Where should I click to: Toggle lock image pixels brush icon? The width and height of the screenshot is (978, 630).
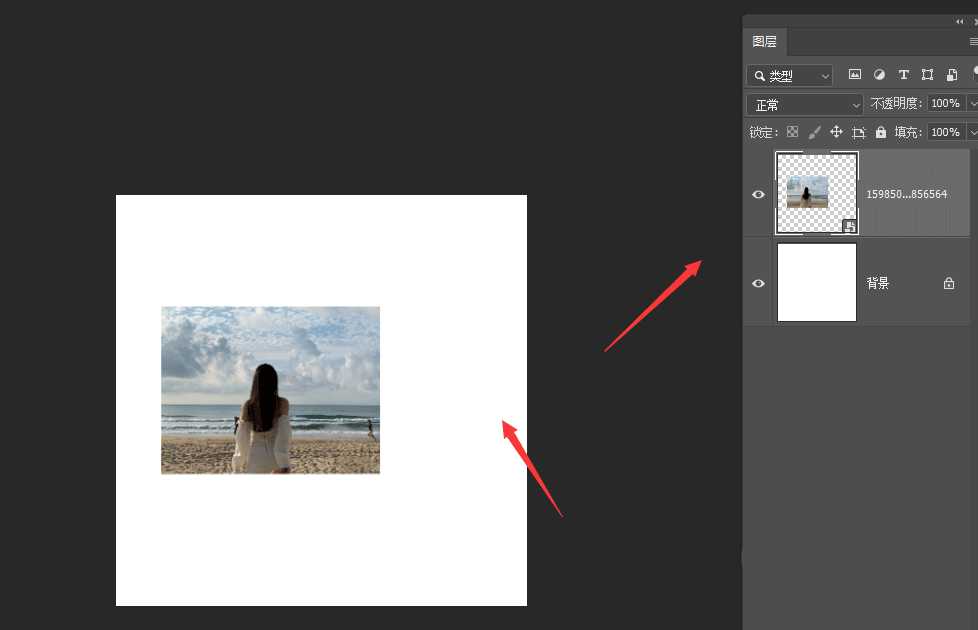(x=814, y=132)
